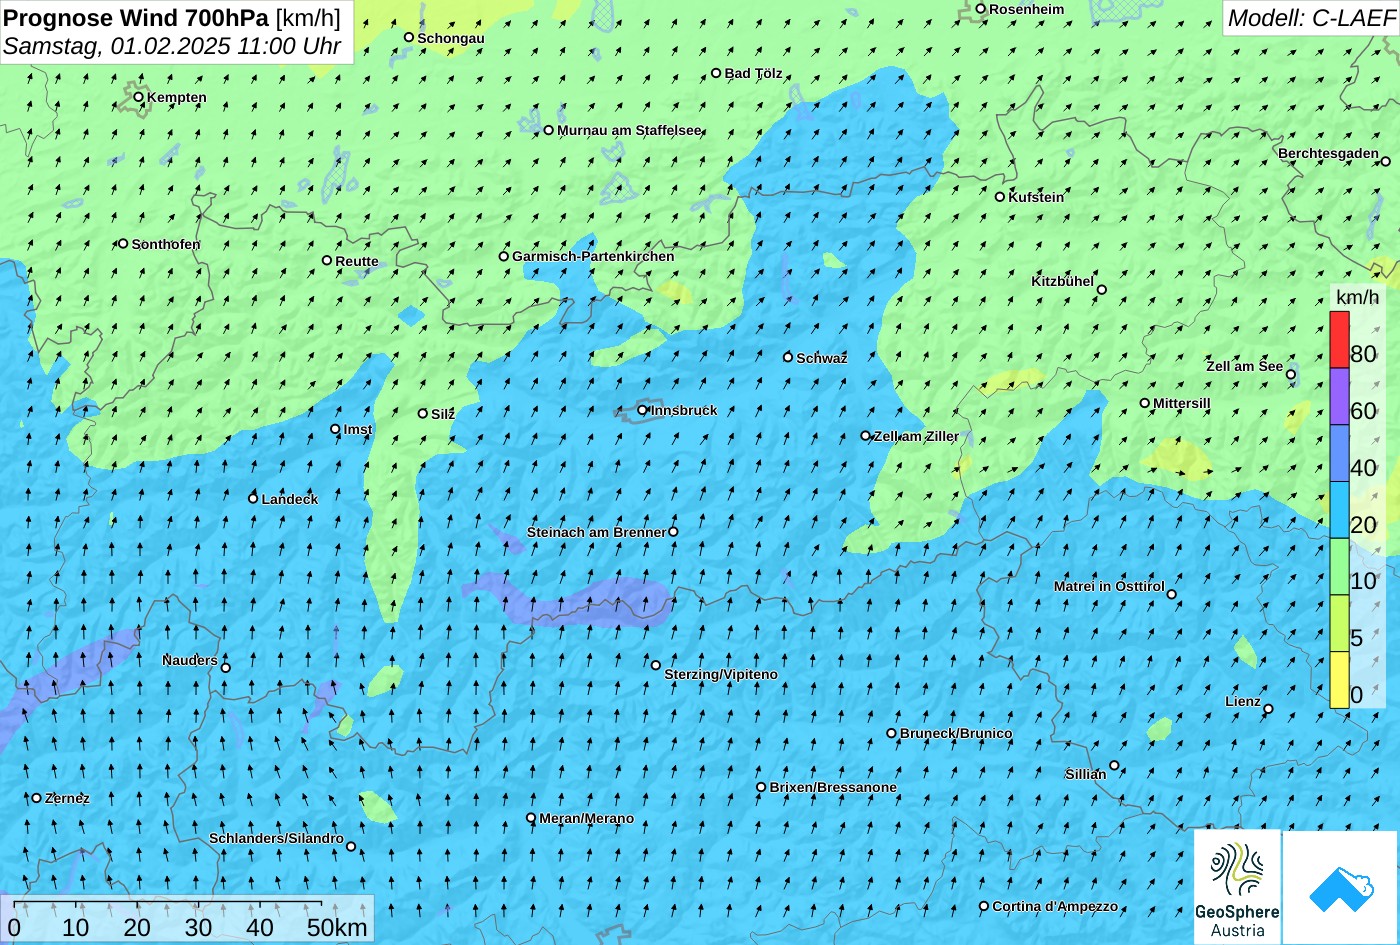Click the Lienz label text
1400x945 pixels.
[1243, 701]
